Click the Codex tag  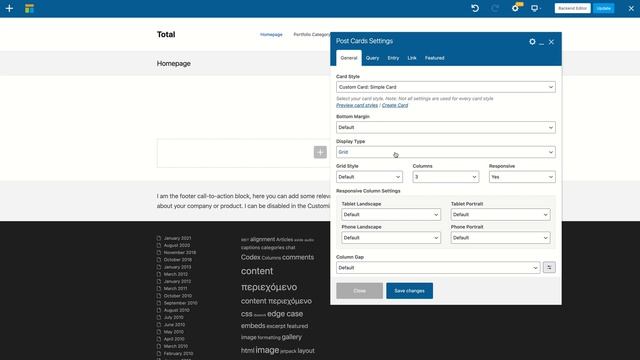click(x=251, y=257)
